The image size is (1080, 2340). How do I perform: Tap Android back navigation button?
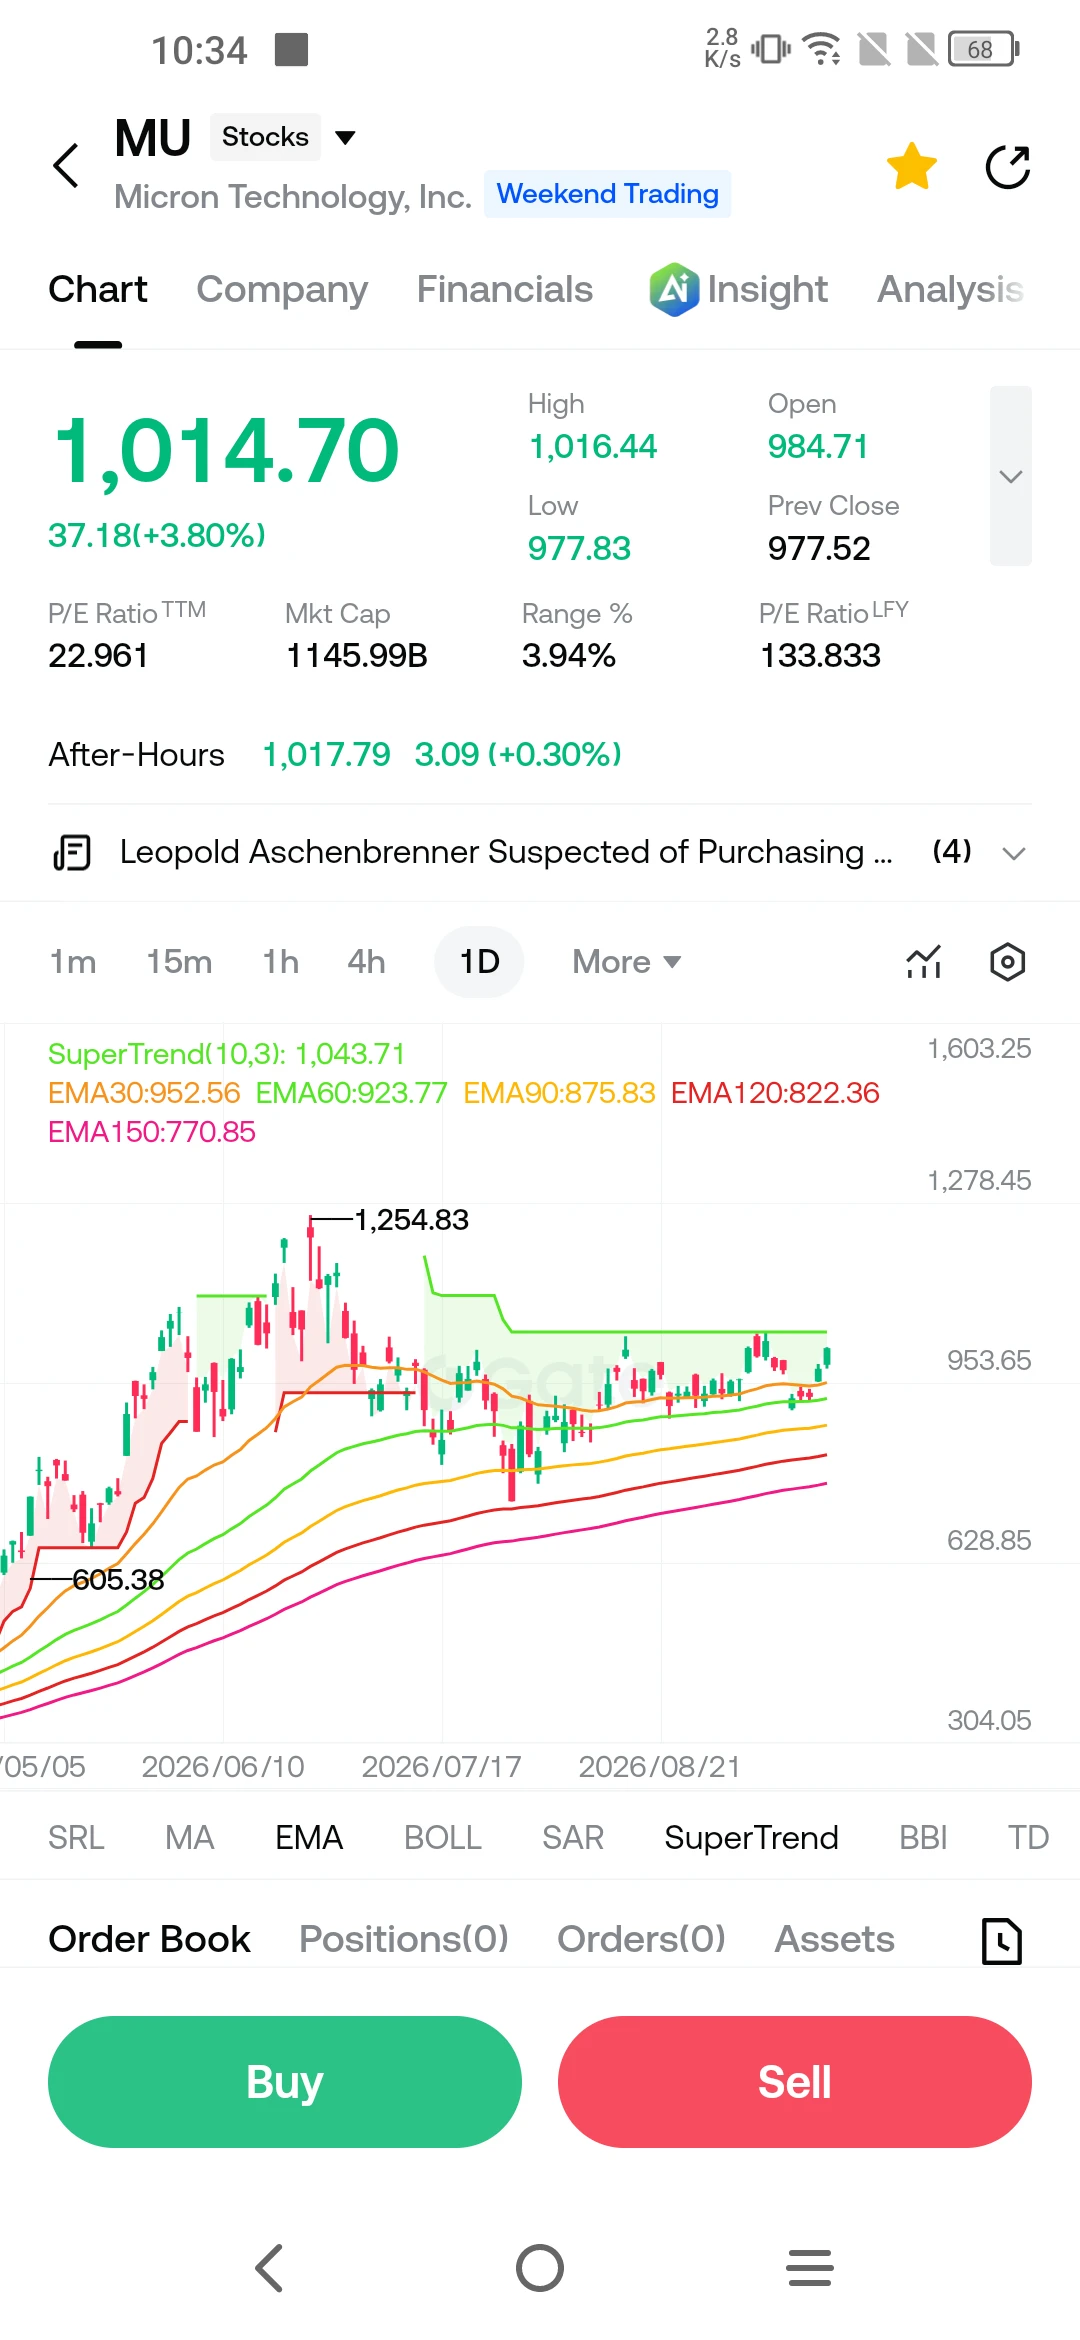pos(270,2268)
